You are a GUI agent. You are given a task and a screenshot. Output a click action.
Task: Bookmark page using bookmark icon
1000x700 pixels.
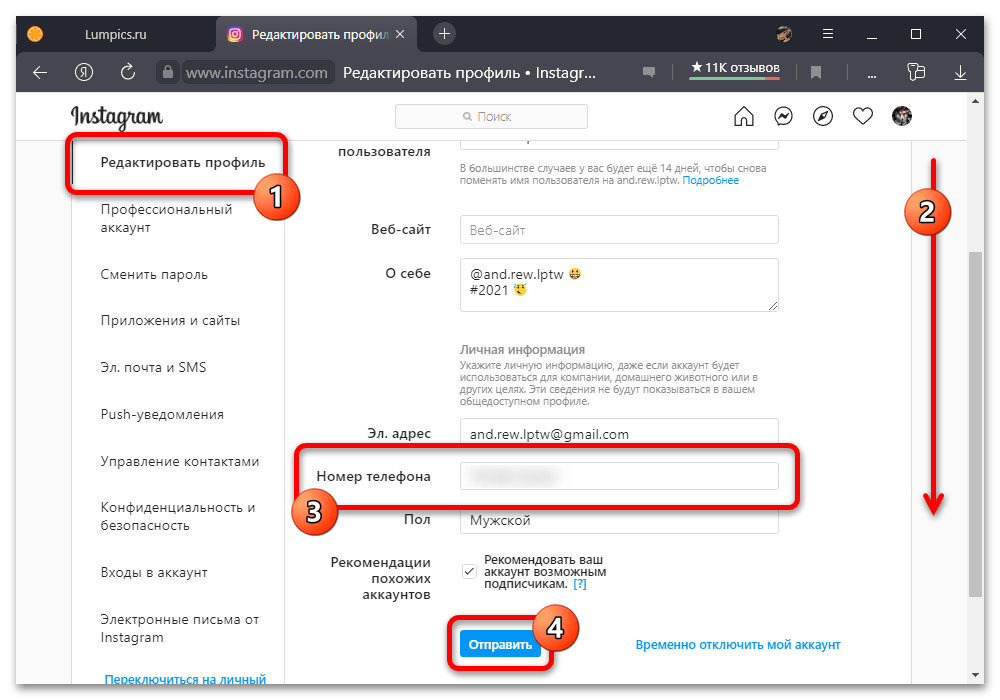[x=816, y=72]
